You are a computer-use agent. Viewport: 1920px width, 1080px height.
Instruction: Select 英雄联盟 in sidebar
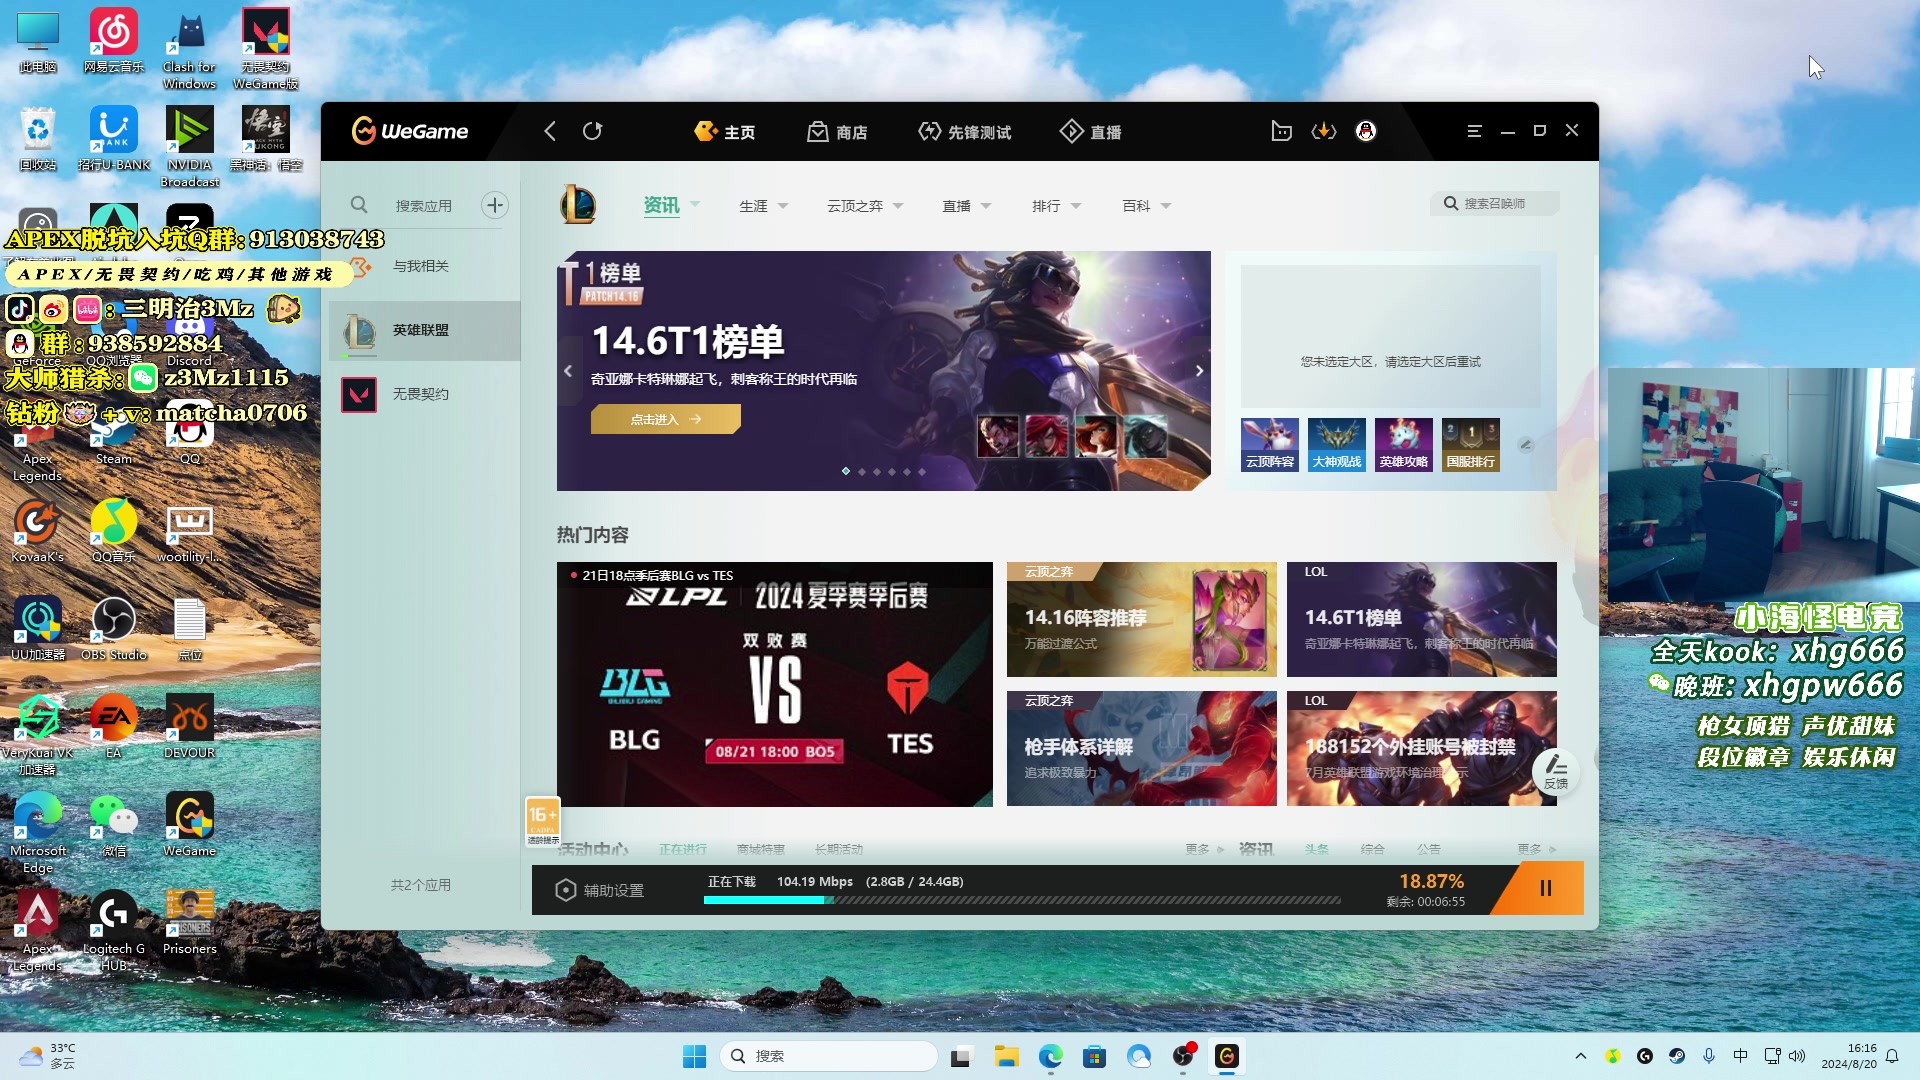click(425, 330)
